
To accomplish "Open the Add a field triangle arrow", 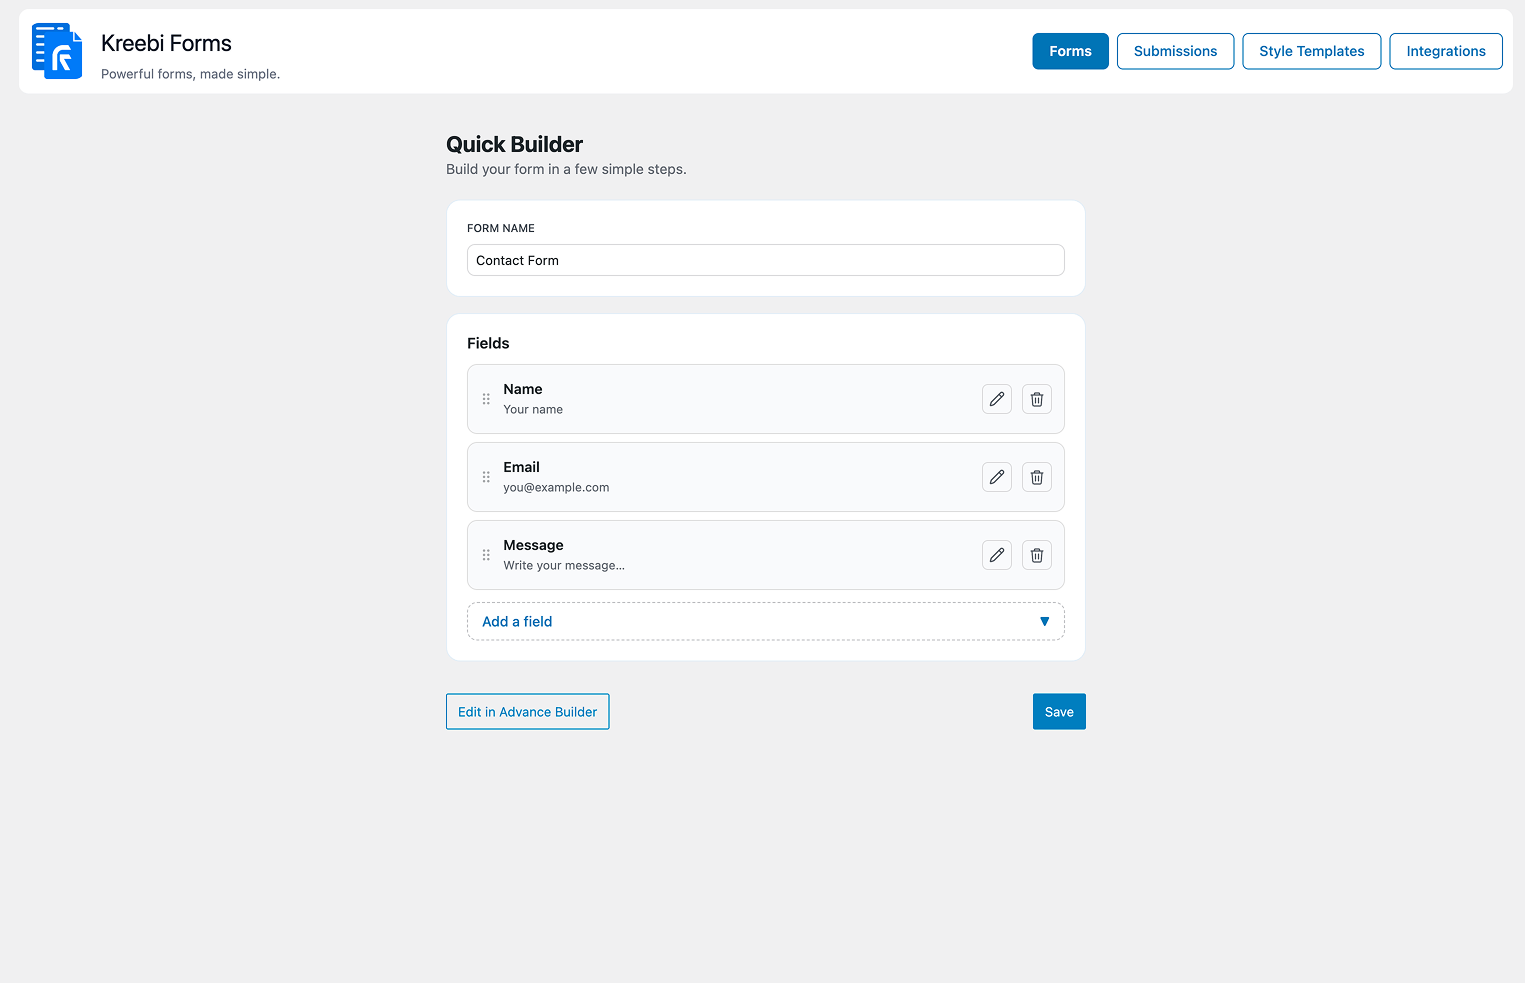I will [1044, 621].
